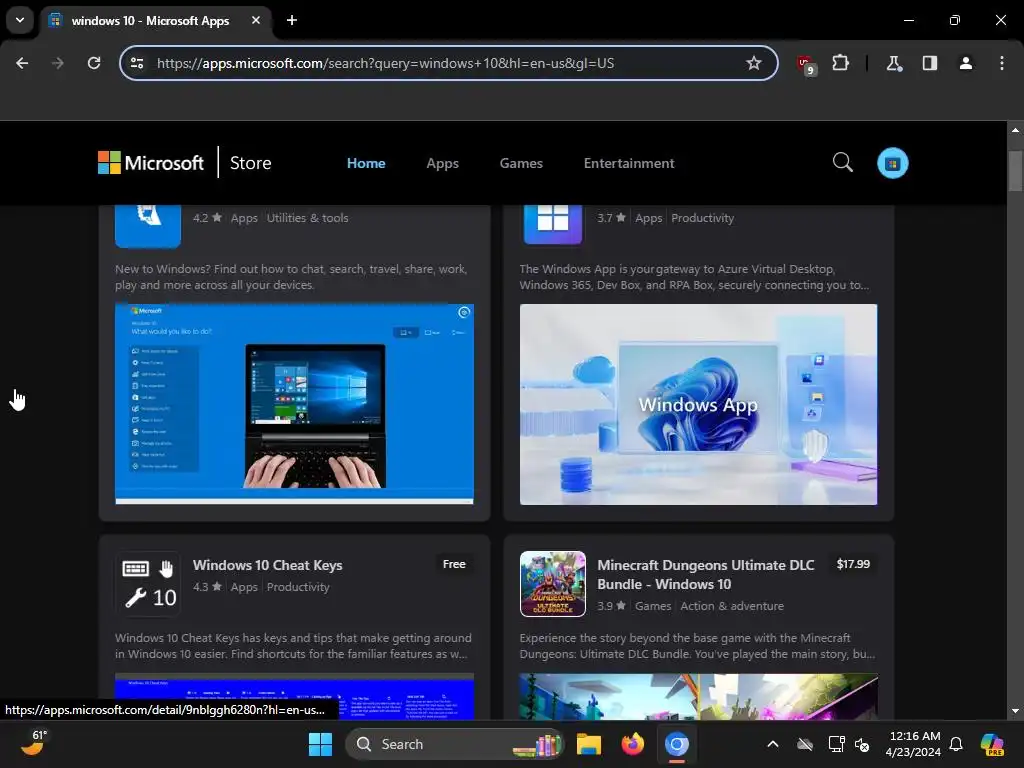Screen dimensions: 1024x768
Task: Open the Store link in header
Action: 250,163
